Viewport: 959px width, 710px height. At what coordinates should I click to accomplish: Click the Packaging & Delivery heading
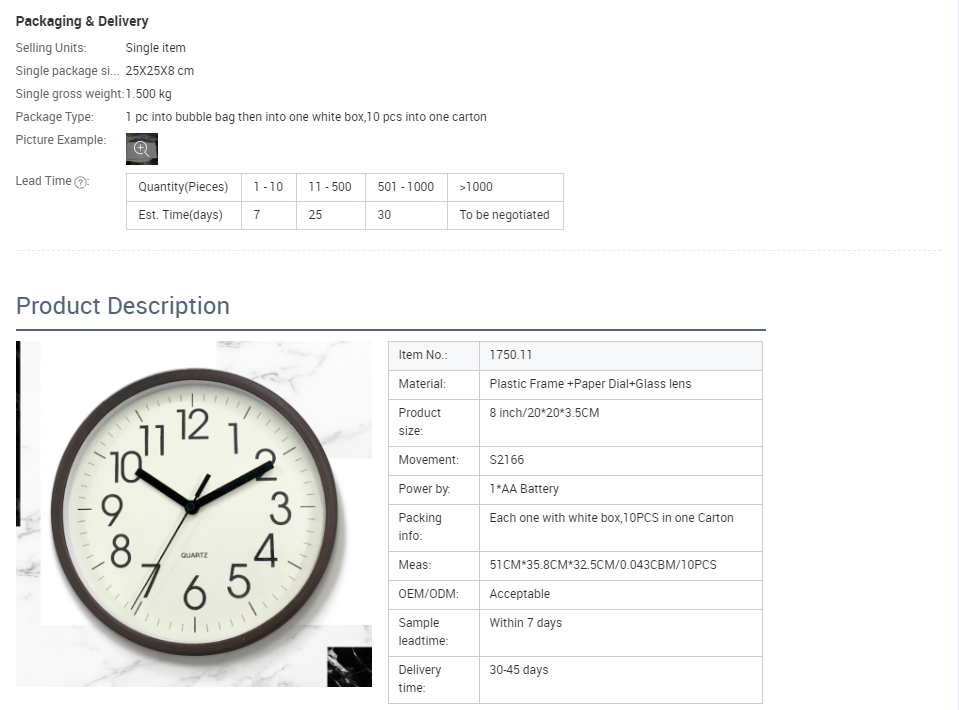tap(82, 21)
